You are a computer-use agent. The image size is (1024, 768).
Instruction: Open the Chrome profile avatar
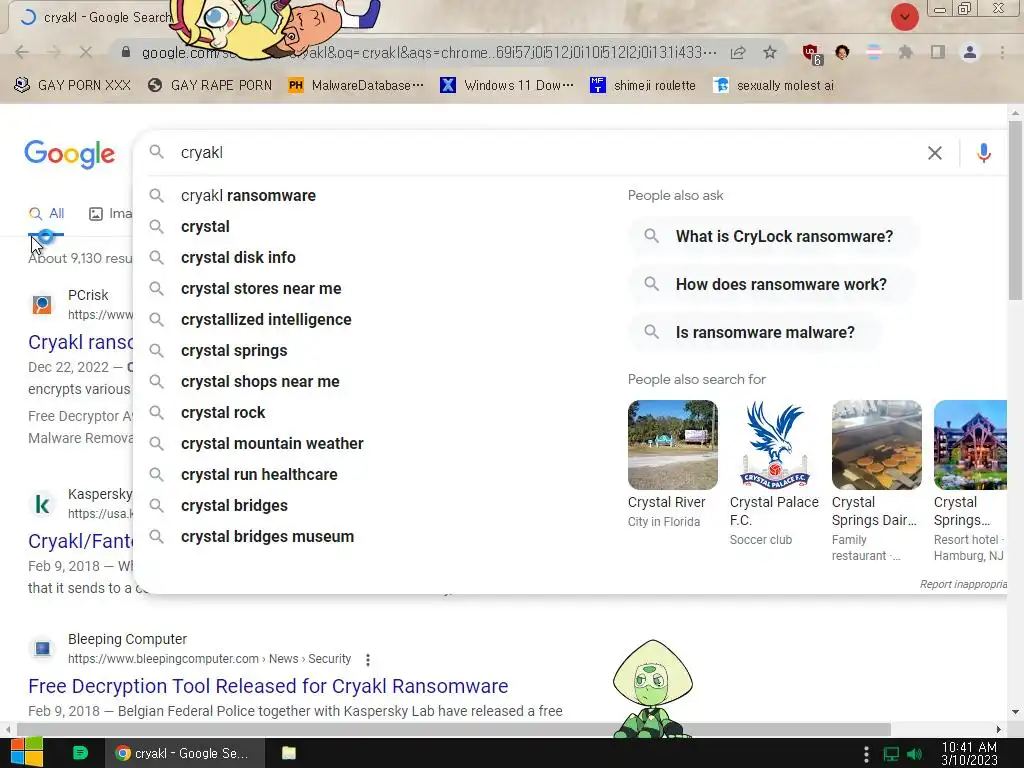pyautogui.click(x=970, y=52)
